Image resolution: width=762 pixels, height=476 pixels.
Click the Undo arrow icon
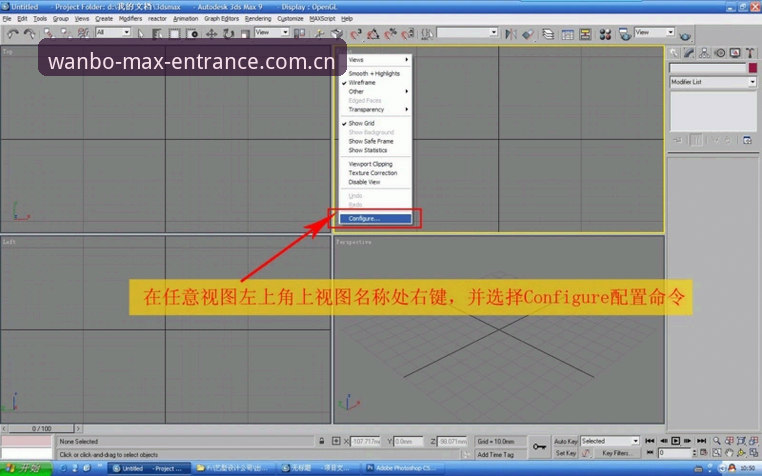pos(13,34)
